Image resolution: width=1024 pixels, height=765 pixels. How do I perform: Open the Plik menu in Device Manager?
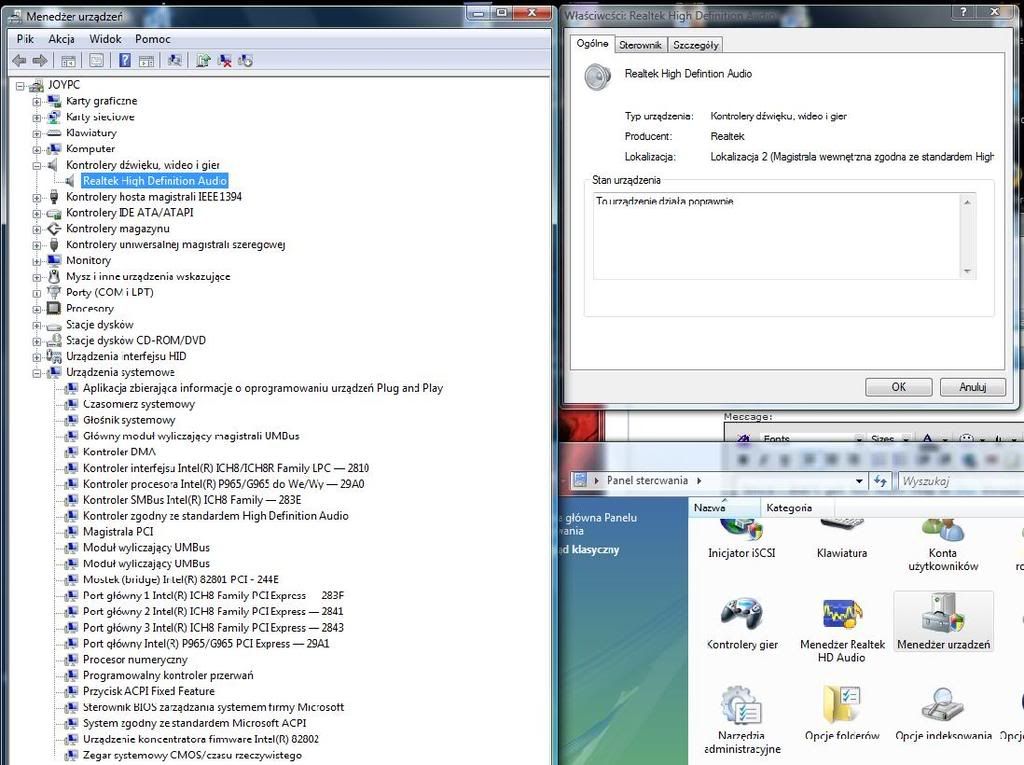pyautogui.click(x=25, y=39)
